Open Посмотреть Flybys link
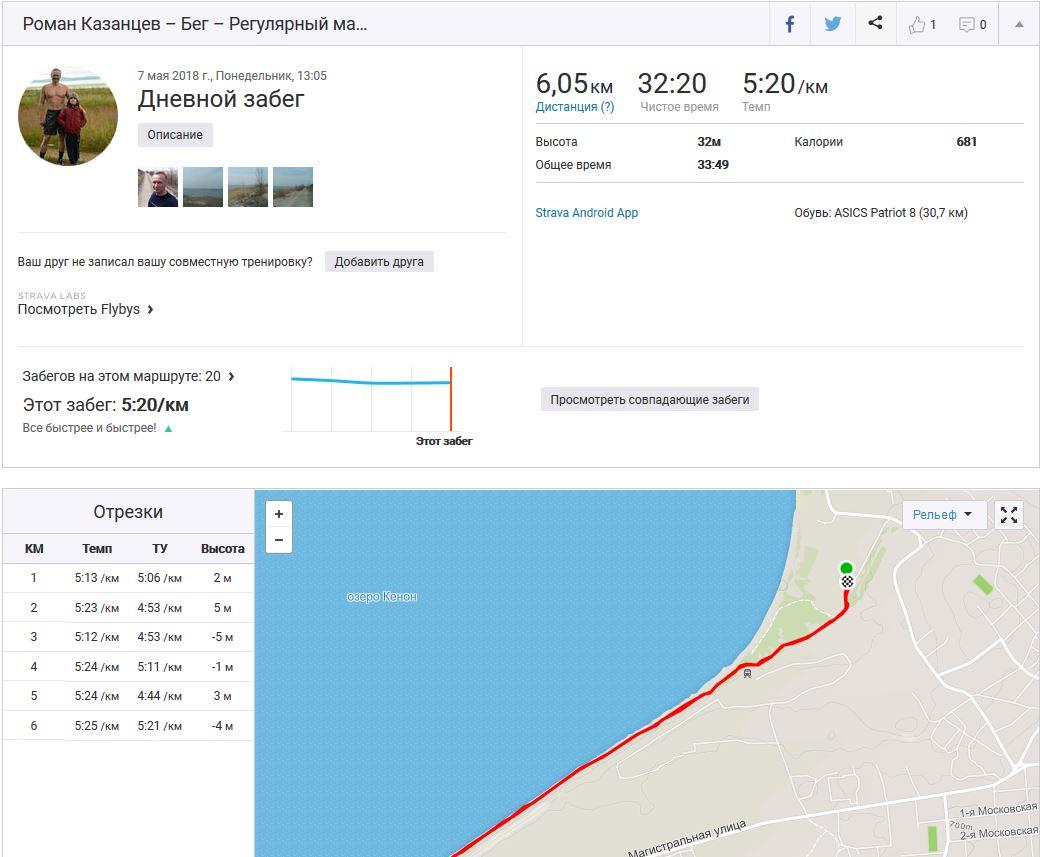The width and height of the screenshot is (1040, 857). coord(85,310)
